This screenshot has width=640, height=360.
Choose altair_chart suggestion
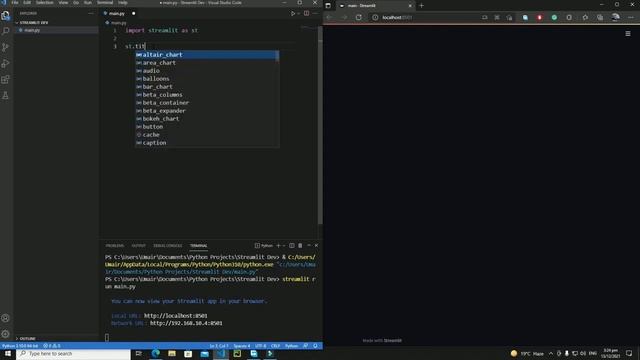point(206,55)
